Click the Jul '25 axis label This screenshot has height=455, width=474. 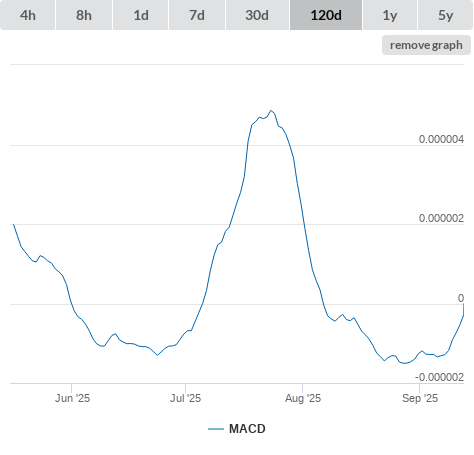click(186, 398)
